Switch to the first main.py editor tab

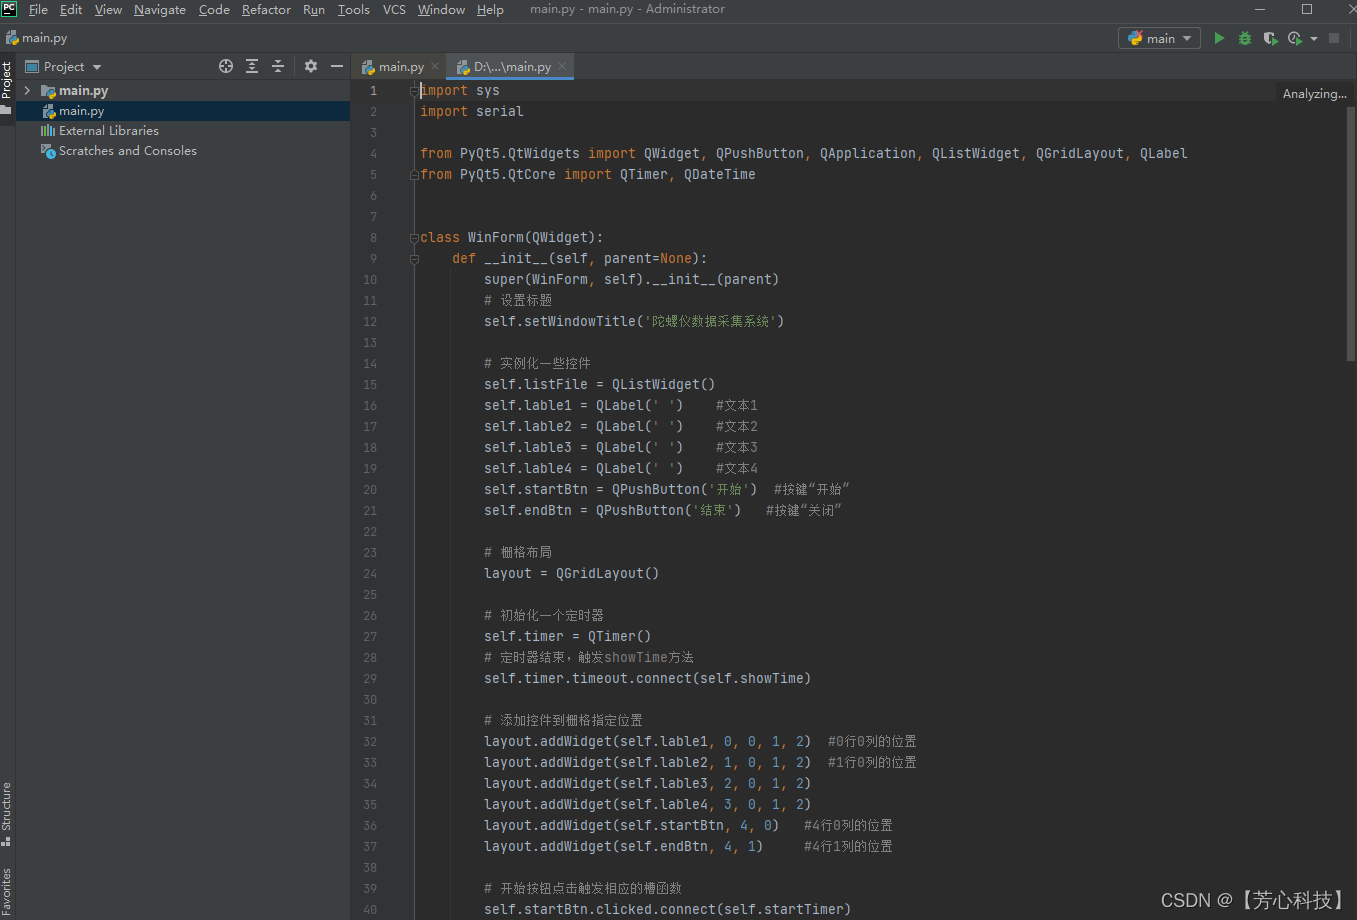pyautogui.click(x=401, y=67)
